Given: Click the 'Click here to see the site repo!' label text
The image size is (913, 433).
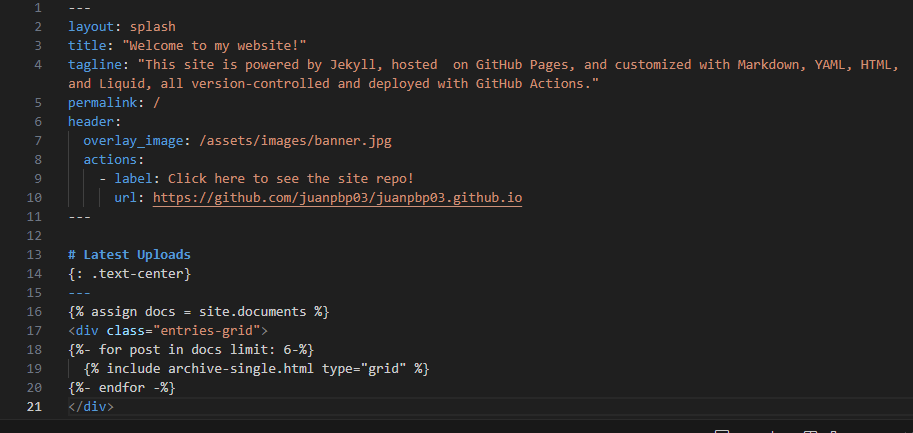Looking at the screenshot, I should coord(291,178).
